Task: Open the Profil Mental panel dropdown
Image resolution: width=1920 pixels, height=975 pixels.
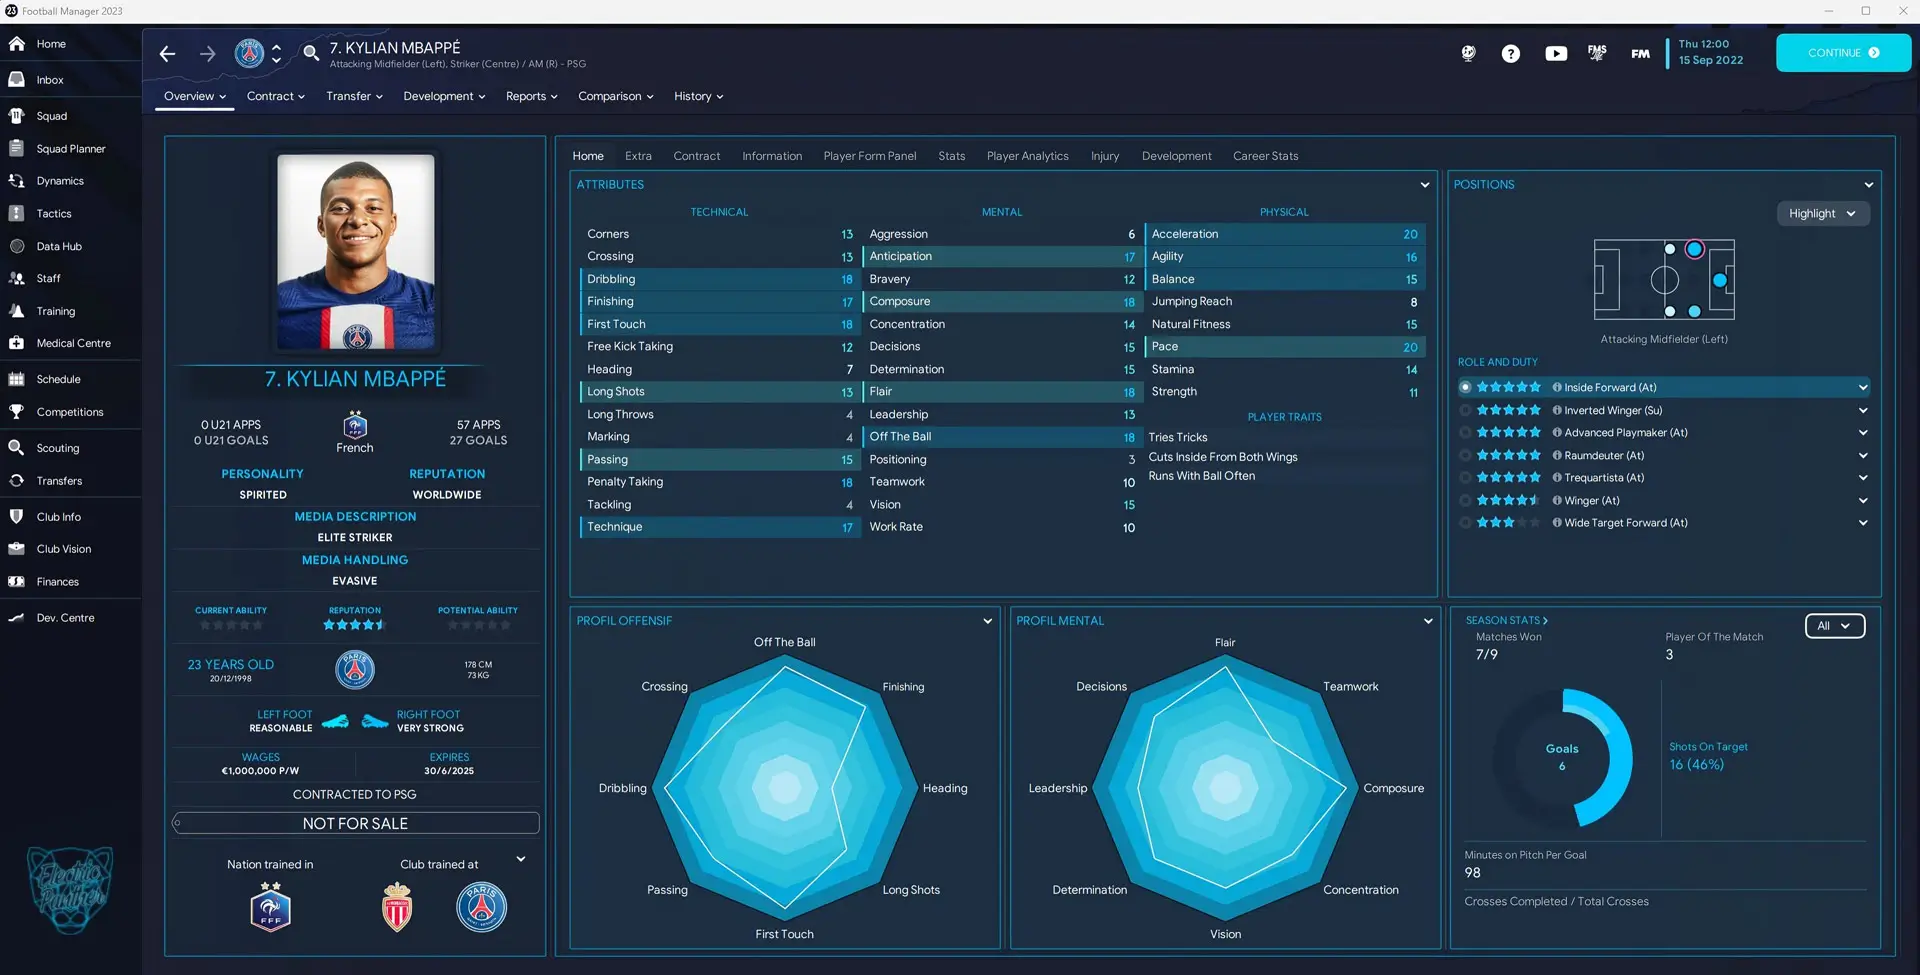Action: point(1428,621)
